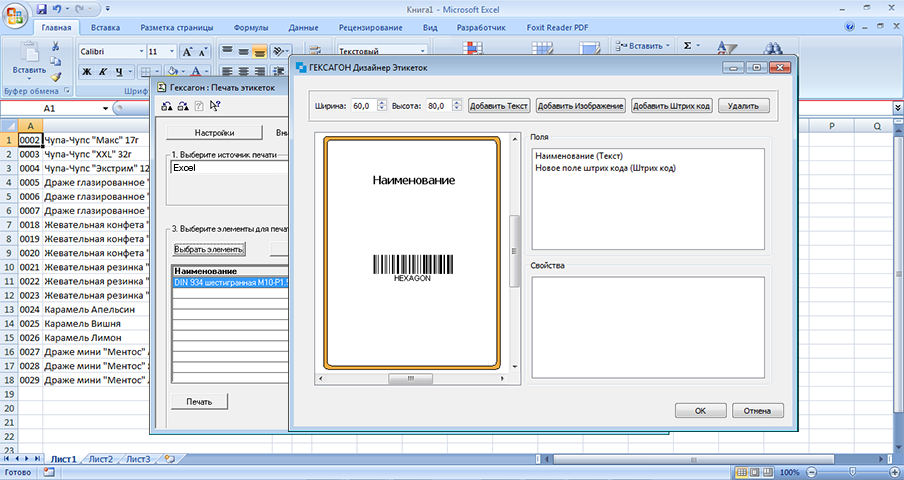
Task: Expand the font size dropdown
Action: pyautogui.click(x=170, y=51)
